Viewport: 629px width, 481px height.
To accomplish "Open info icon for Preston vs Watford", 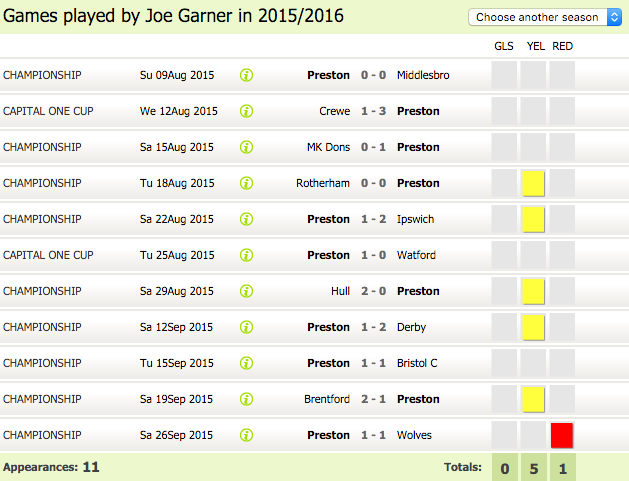I will pos(246,255).
